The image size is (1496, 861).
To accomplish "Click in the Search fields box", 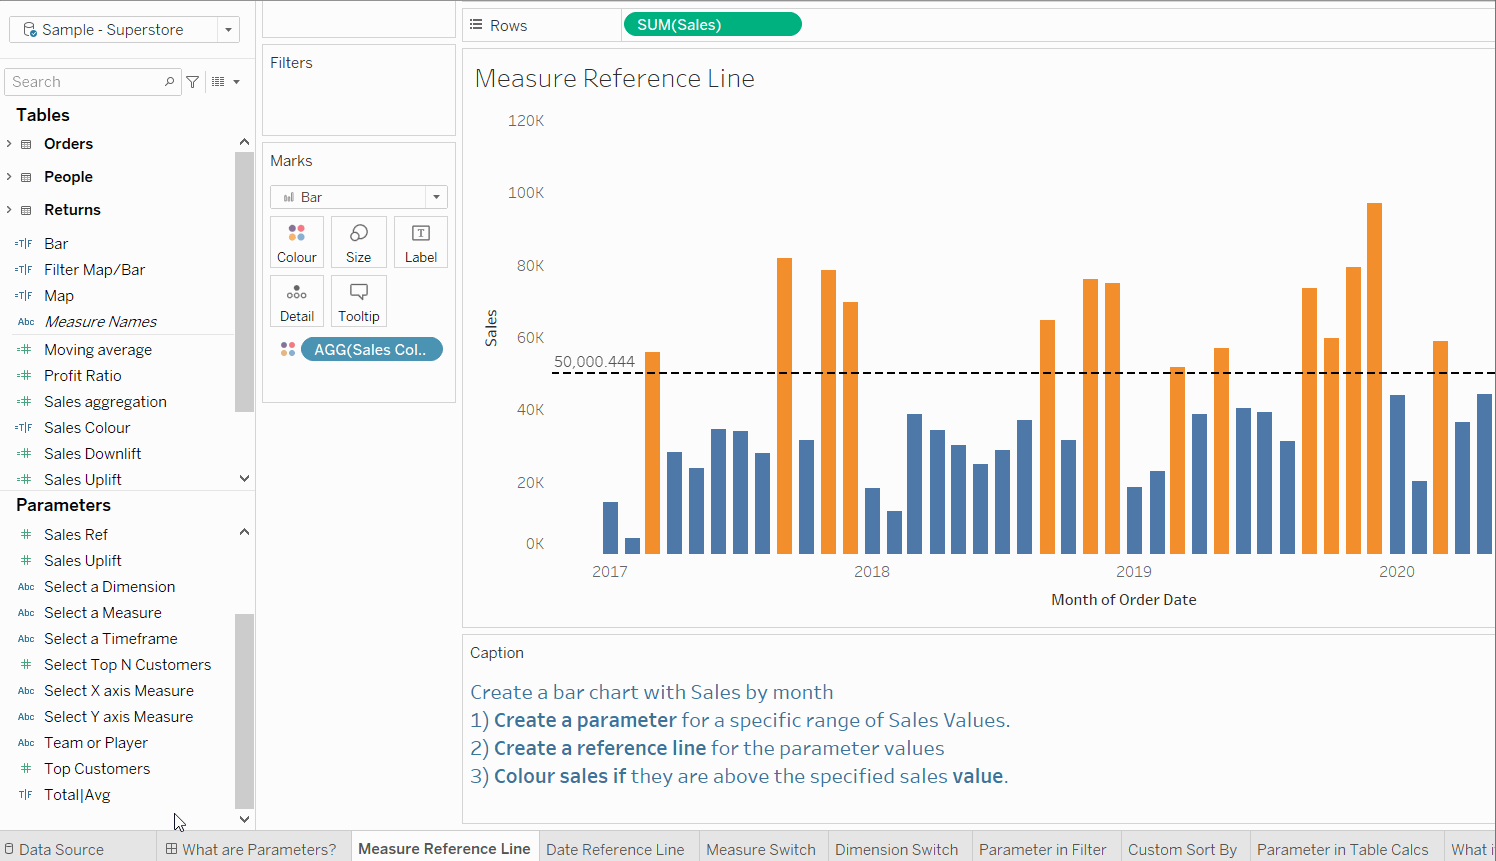I will [85, 82].
